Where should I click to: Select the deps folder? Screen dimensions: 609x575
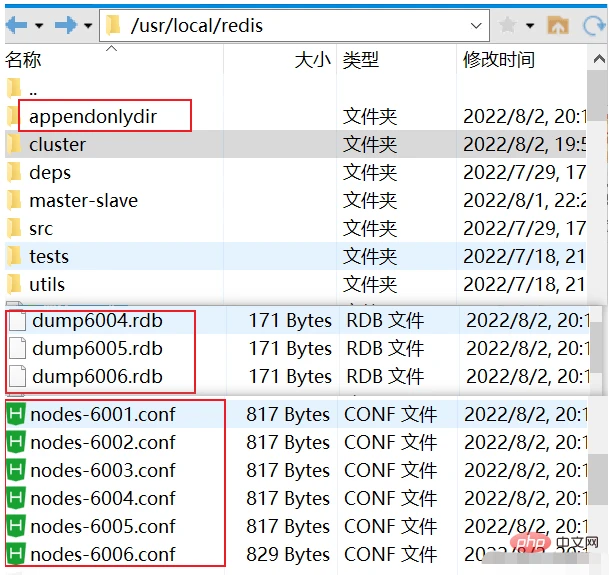[50, 172]
